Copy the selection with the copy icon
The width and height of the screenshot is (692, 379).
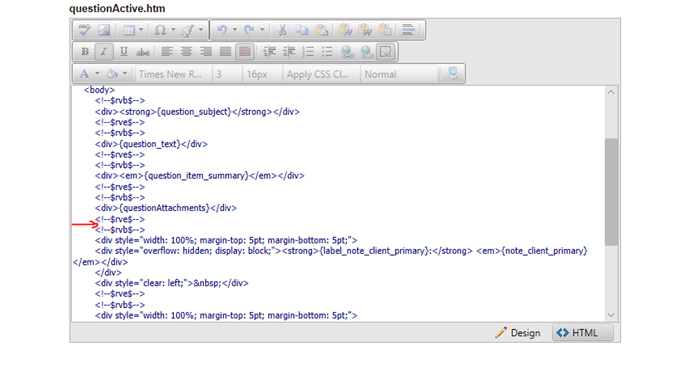tap(302, 30)
